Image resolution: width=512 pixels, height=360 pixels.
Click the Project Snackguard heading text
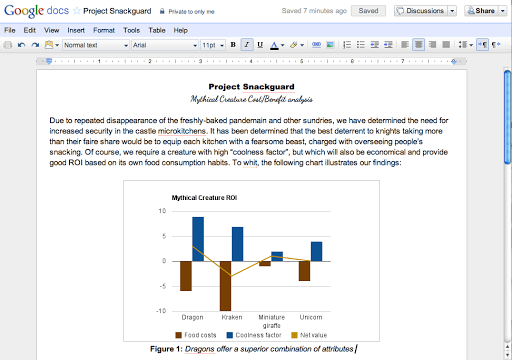[251, 87]
